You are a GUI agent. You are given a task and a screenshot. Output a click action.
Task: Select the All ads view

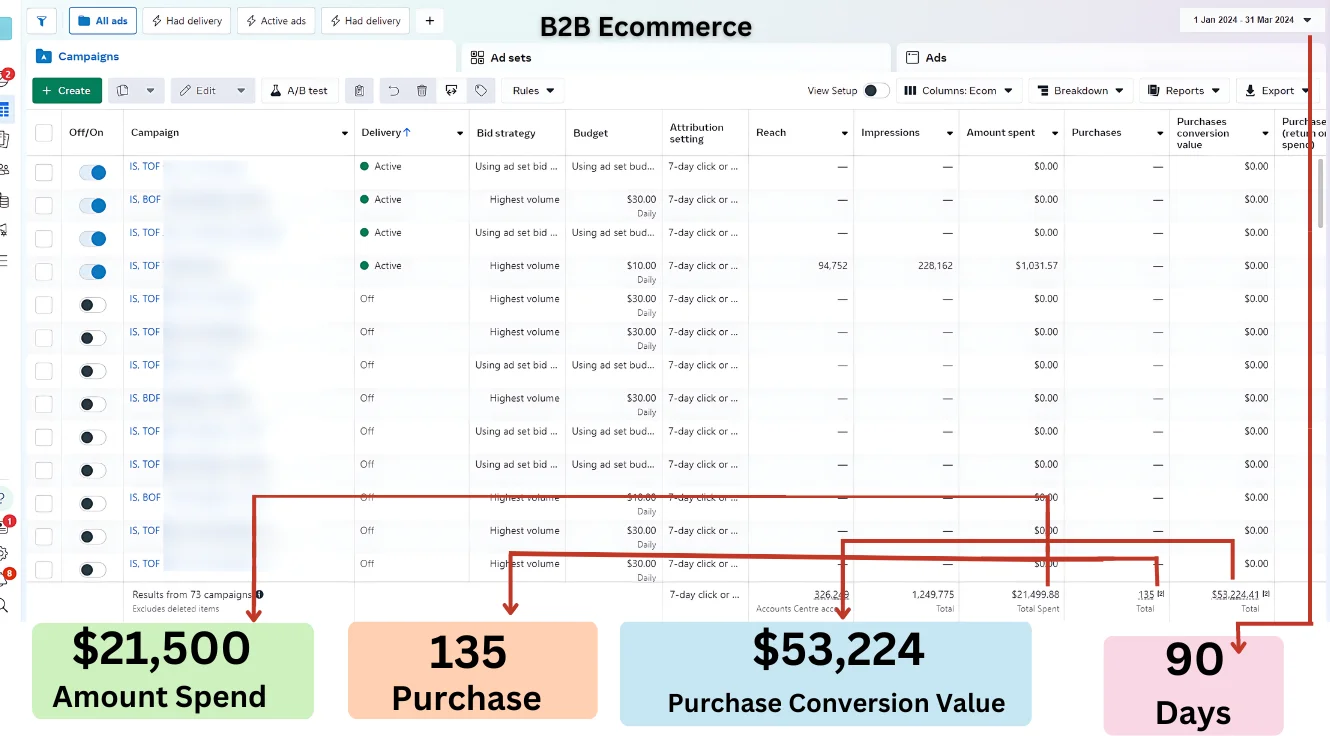pyautogui.click(x=103, y=21)
